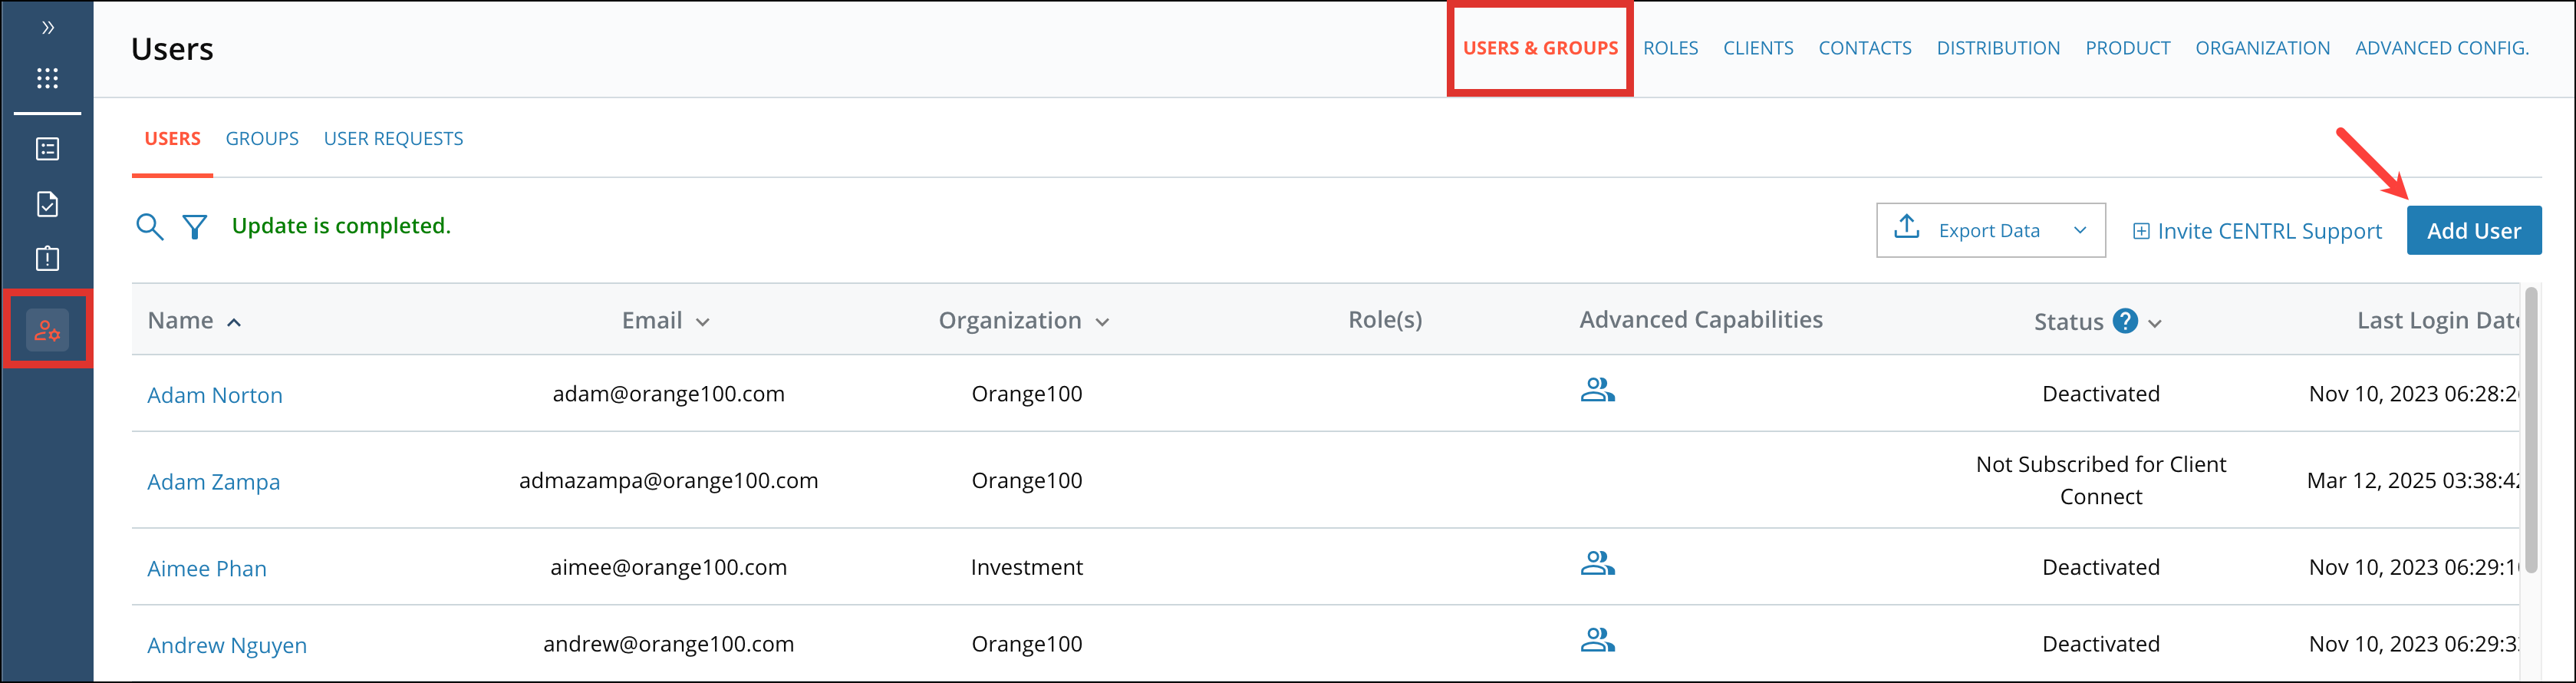Open the Status column dropdown chevron

pos(2154,323)
